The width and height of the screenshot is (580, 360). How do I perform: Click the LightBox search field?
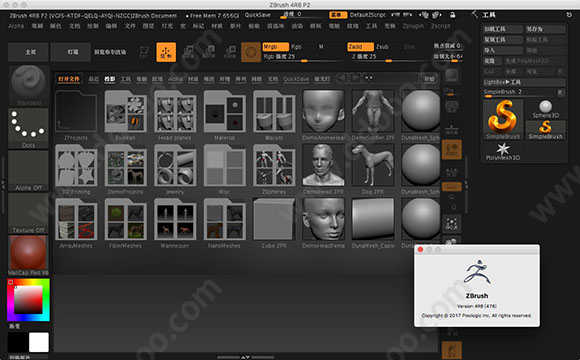tap(391, 78)
